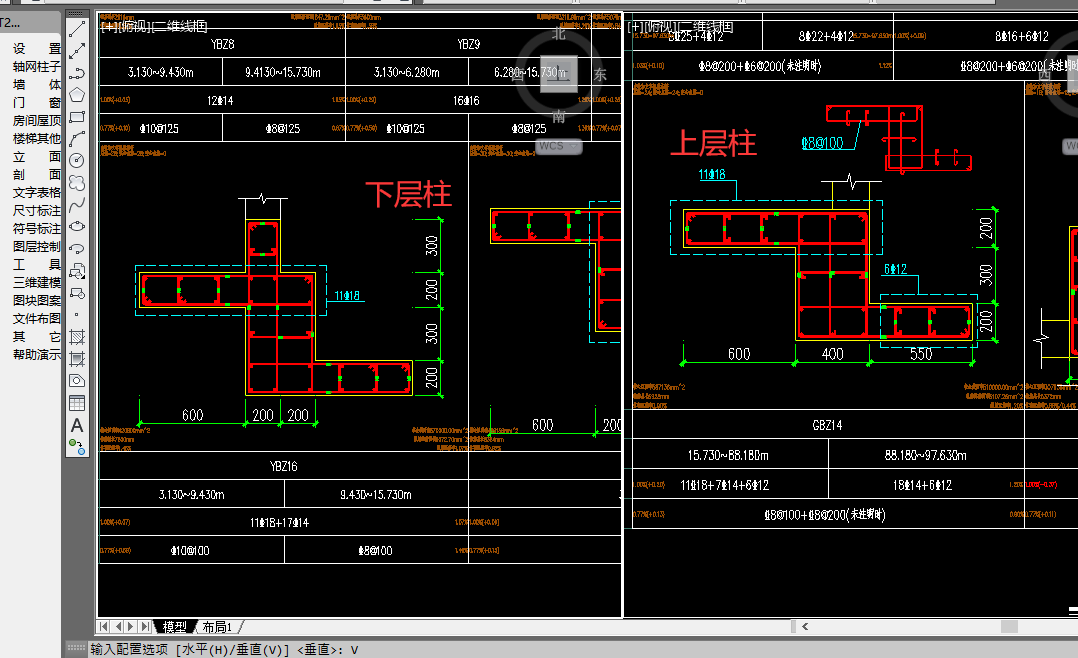Screen dimensions: 1078x658
Task: Click the draw toolbar grip handle
Action: tap(77, 13)
